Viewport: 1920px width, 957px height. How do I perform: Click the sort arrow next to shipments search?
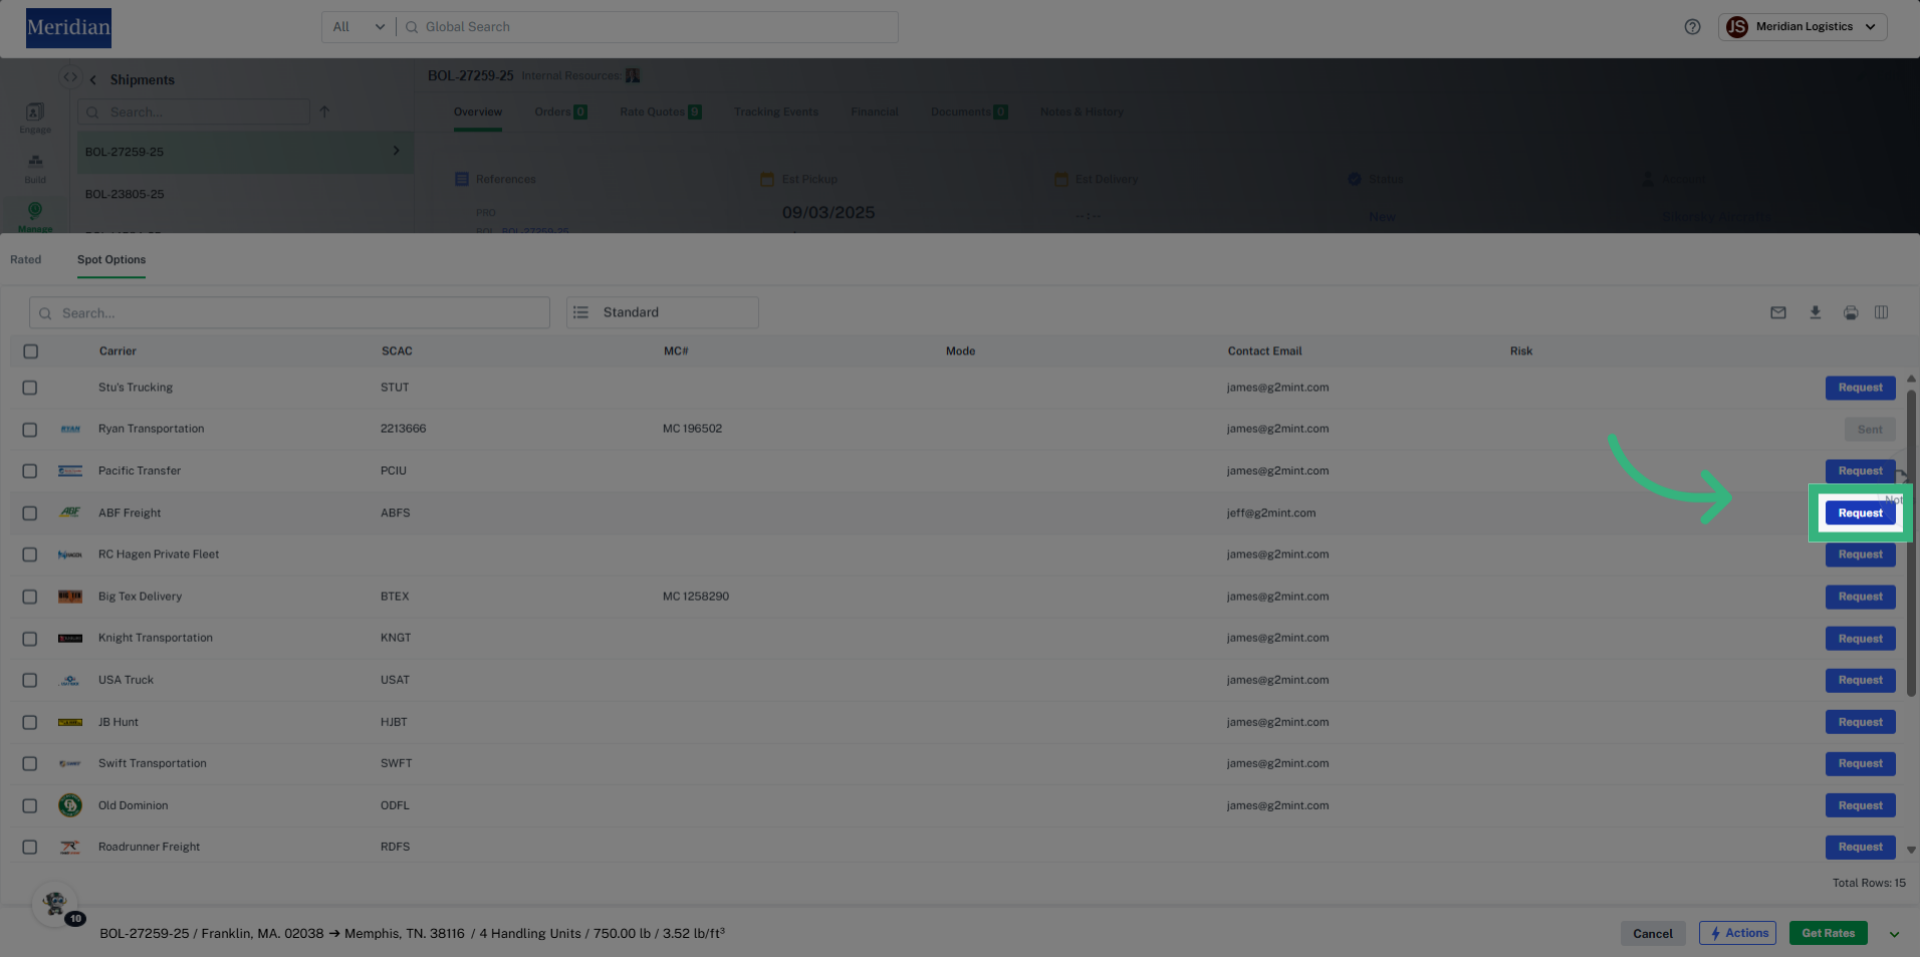pyautogui.click(x=324, y=112)
